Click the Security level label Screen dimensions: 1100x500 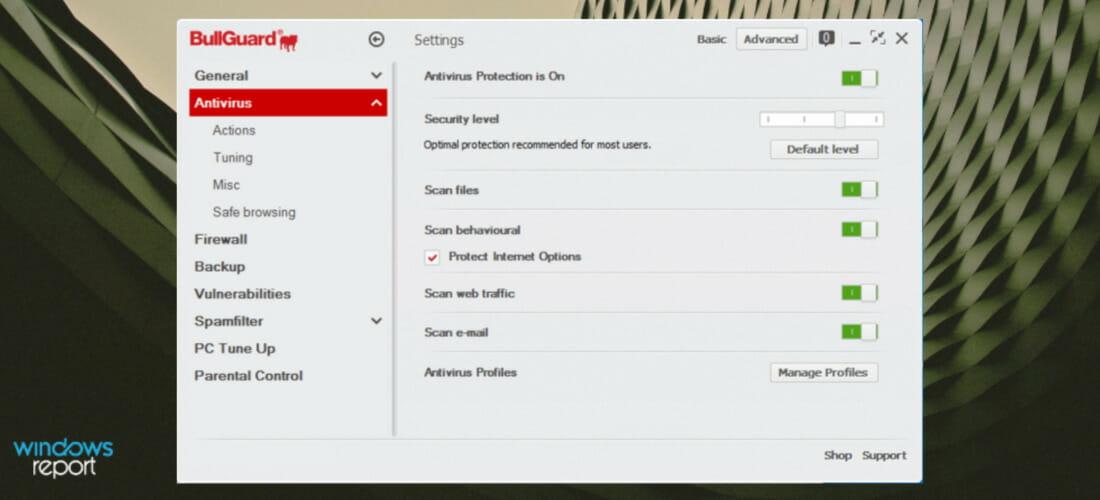click(461, 119)
